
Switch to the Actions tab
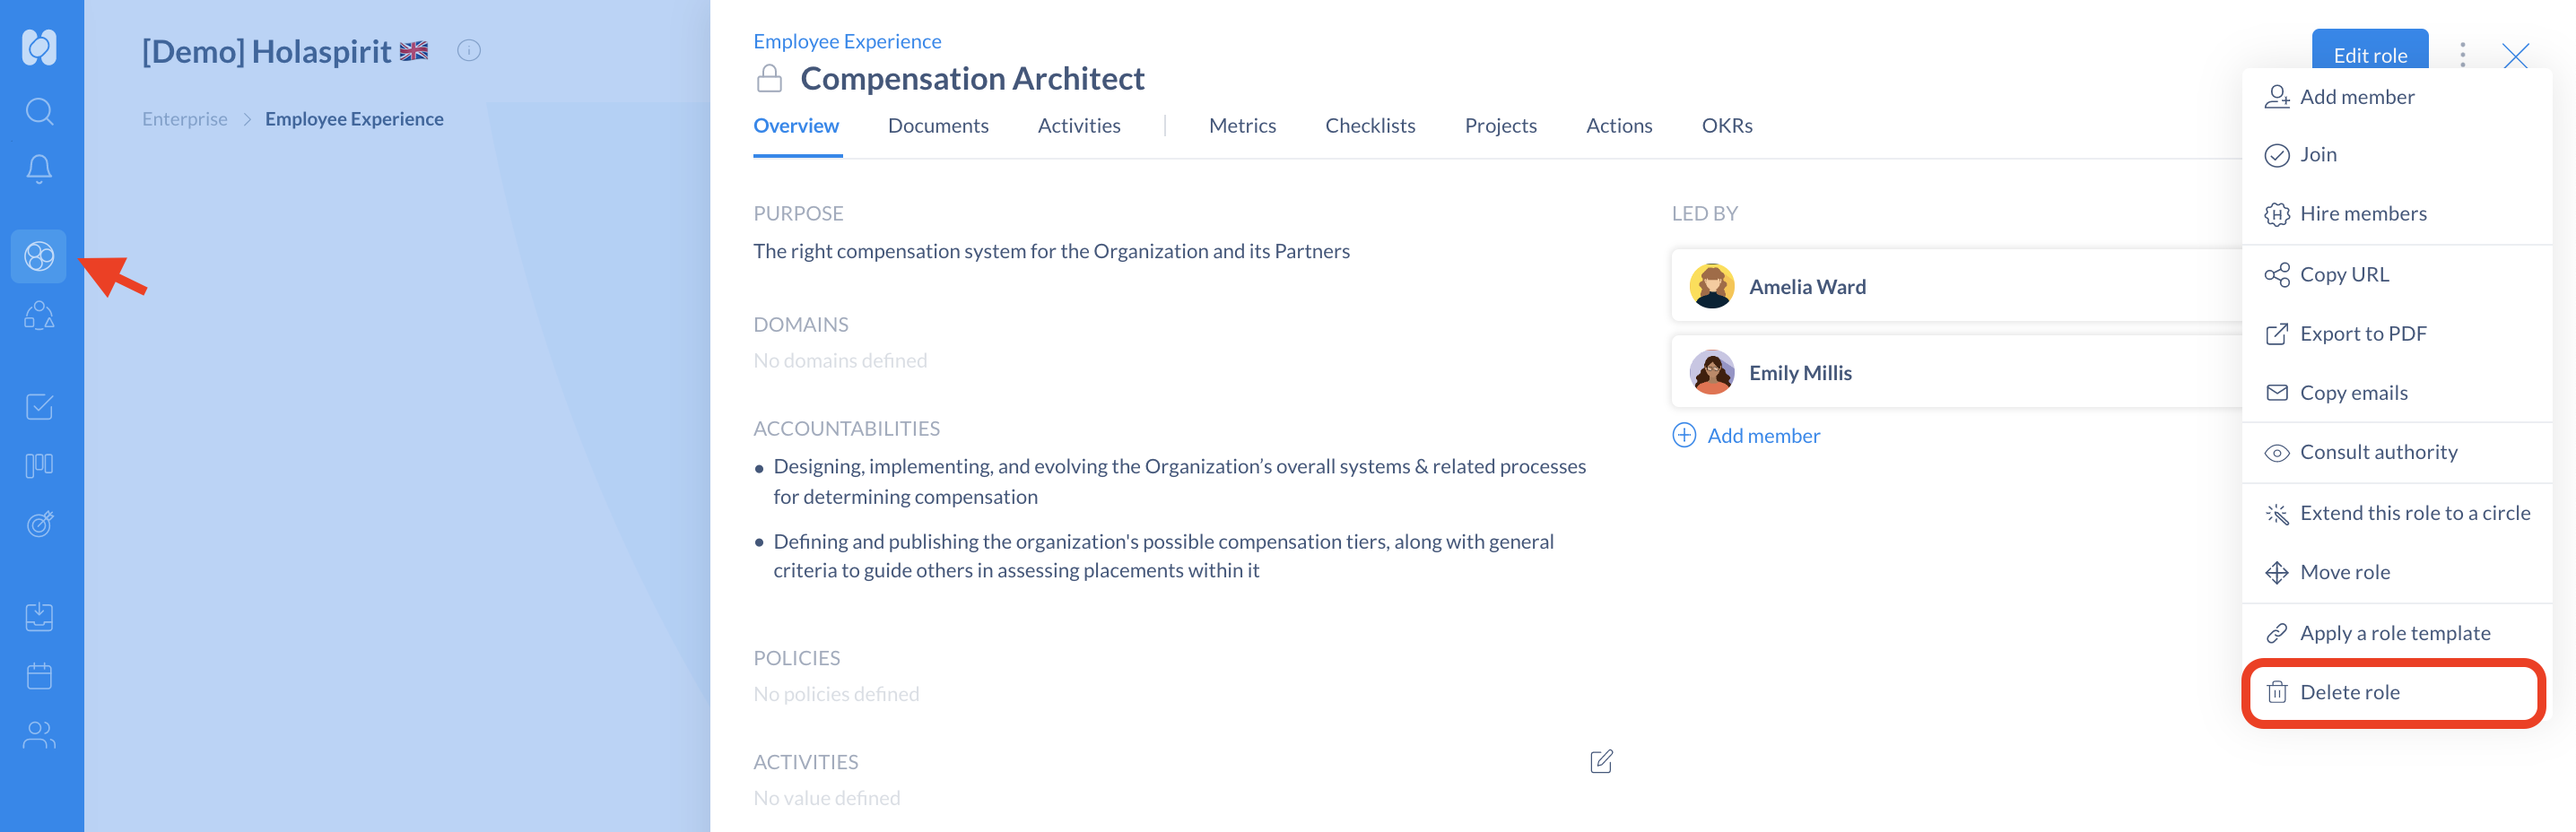[x=1619, y=126]
